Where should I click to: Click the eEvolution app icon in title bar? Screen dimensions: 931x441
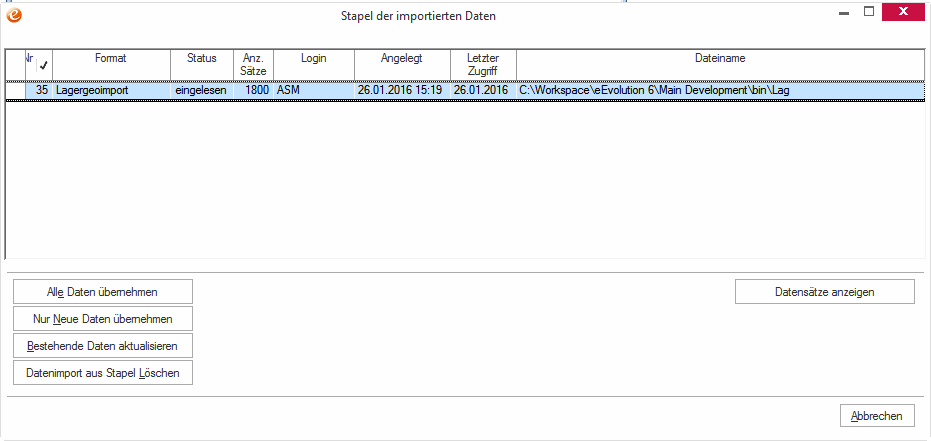coord(14,15)
